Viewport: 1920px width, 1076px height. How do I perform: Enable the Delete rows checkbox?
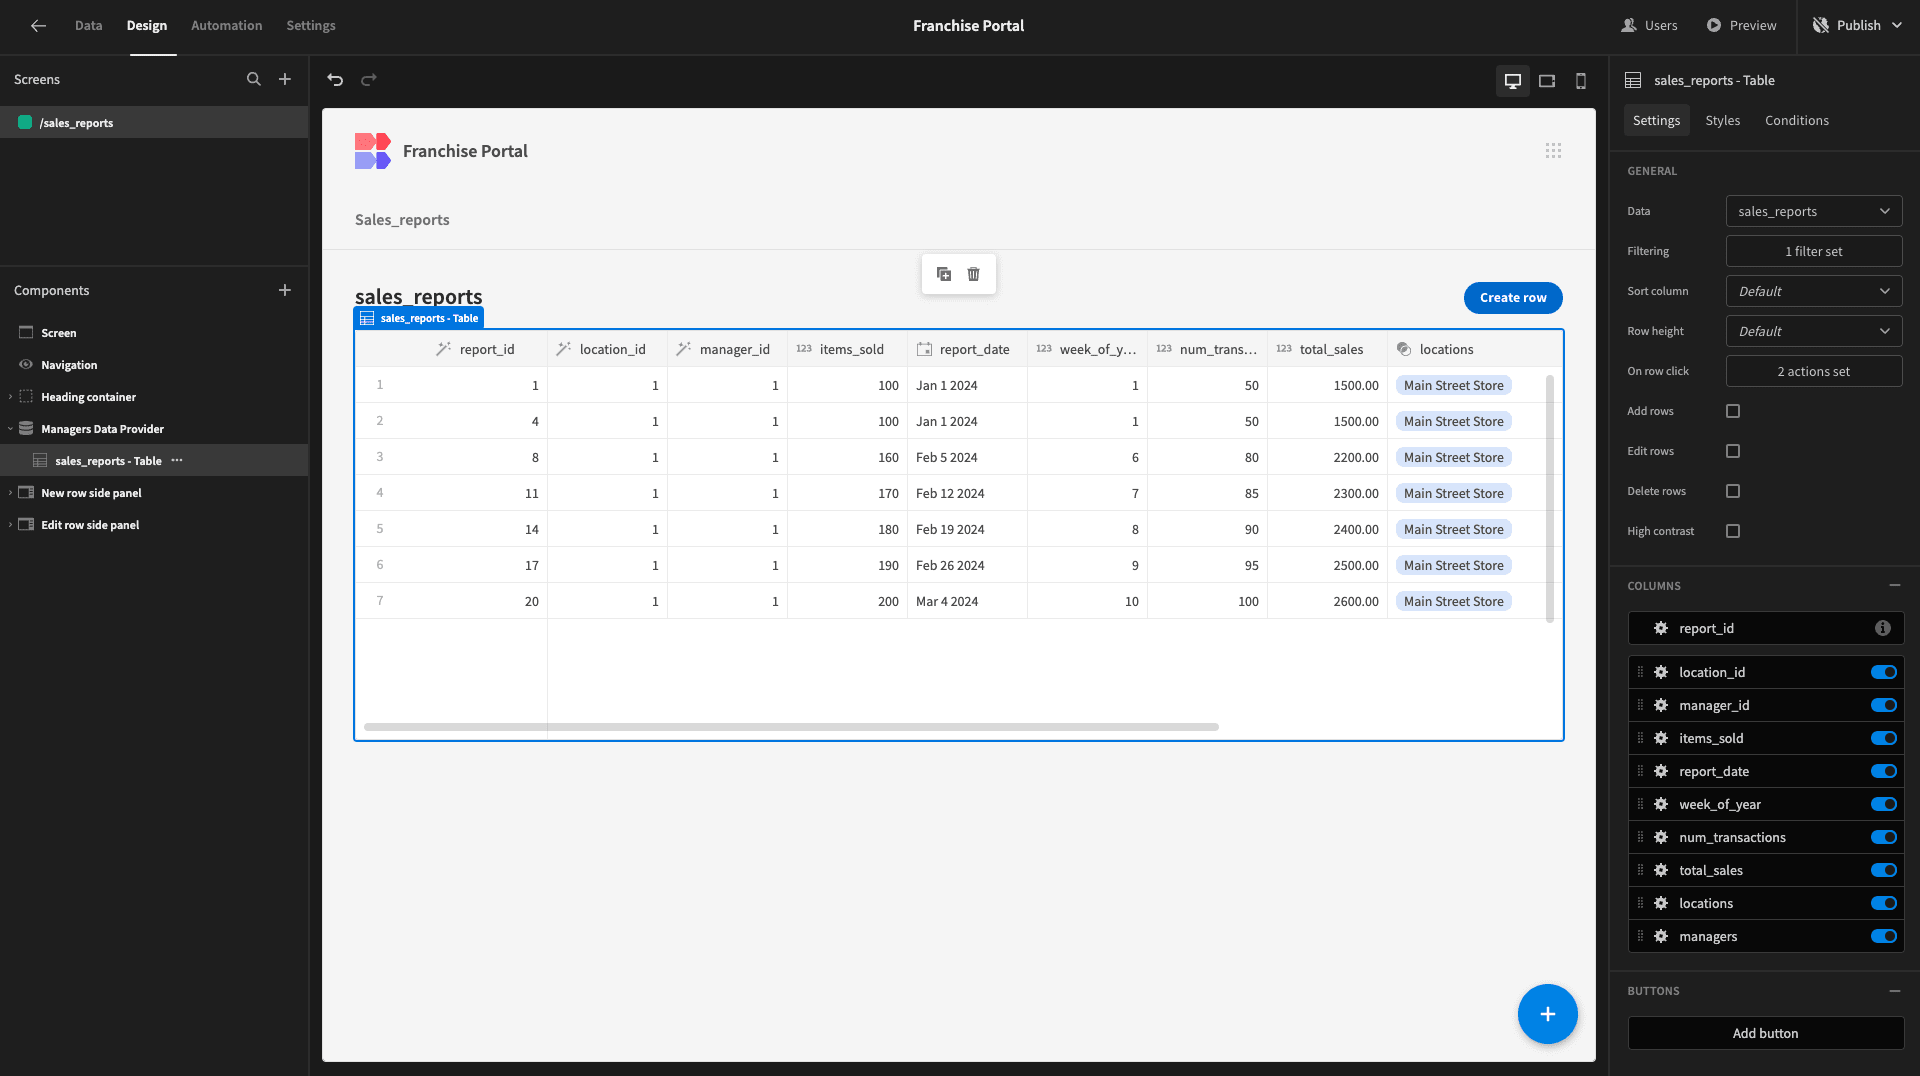[1733, 491]
